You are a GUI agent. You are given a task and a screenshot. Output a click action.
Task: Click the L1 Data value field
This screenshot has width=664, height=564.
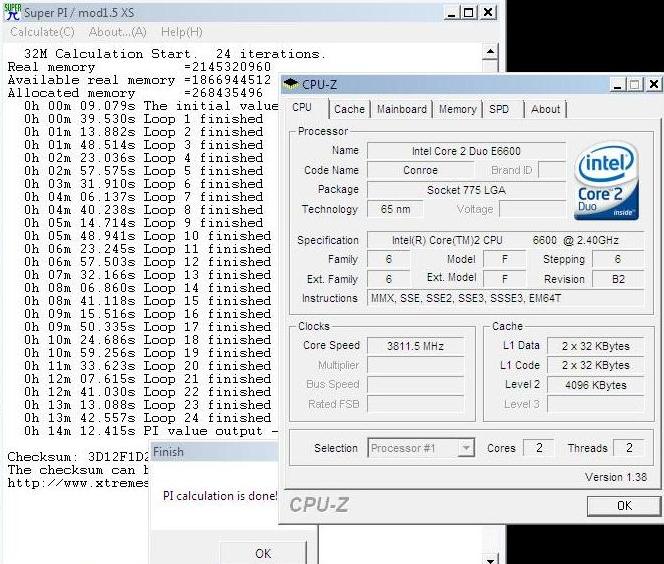[x=595, y=346]
